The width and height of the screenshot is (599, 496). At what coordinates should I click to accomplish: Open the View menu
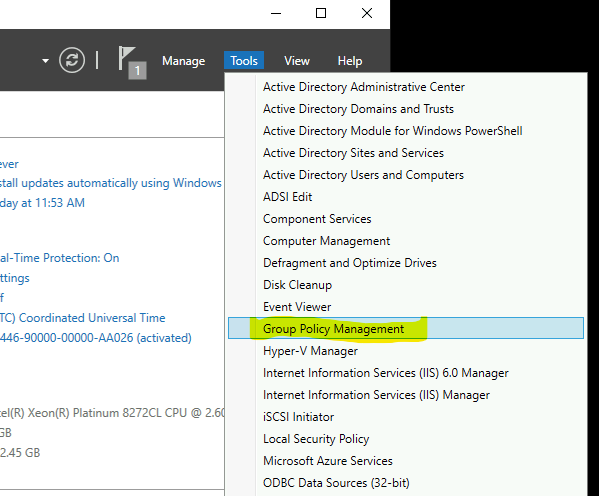point(297,61)
